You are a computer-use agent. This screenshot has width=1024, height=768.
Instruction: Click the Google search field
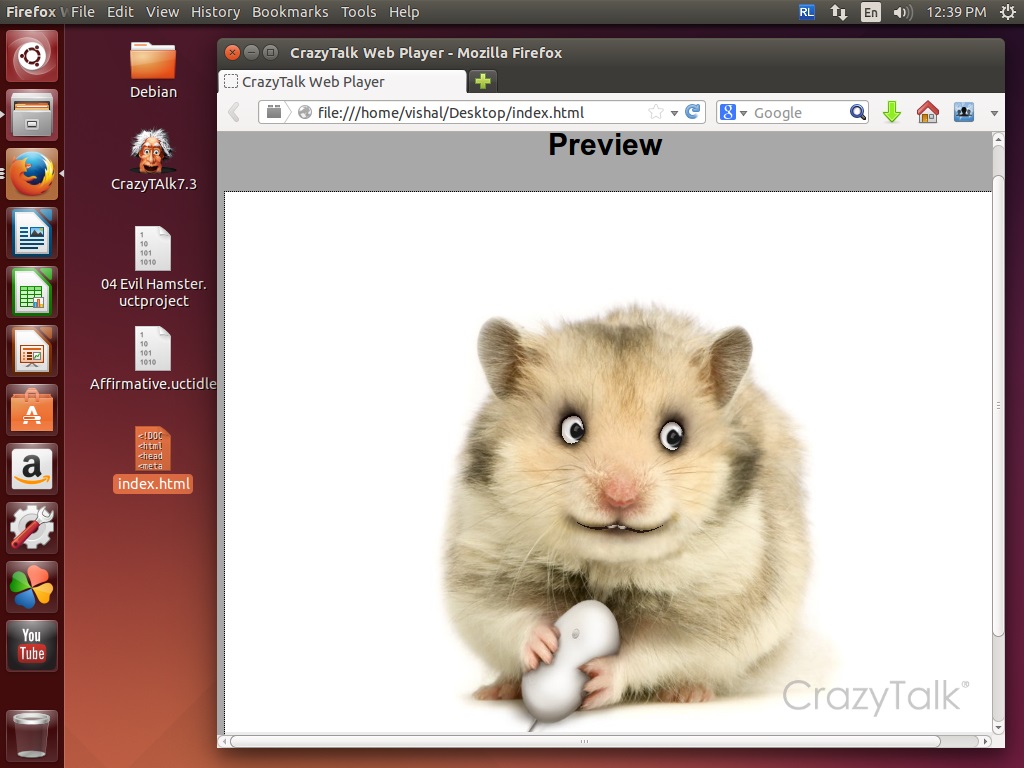coord(793,112)
